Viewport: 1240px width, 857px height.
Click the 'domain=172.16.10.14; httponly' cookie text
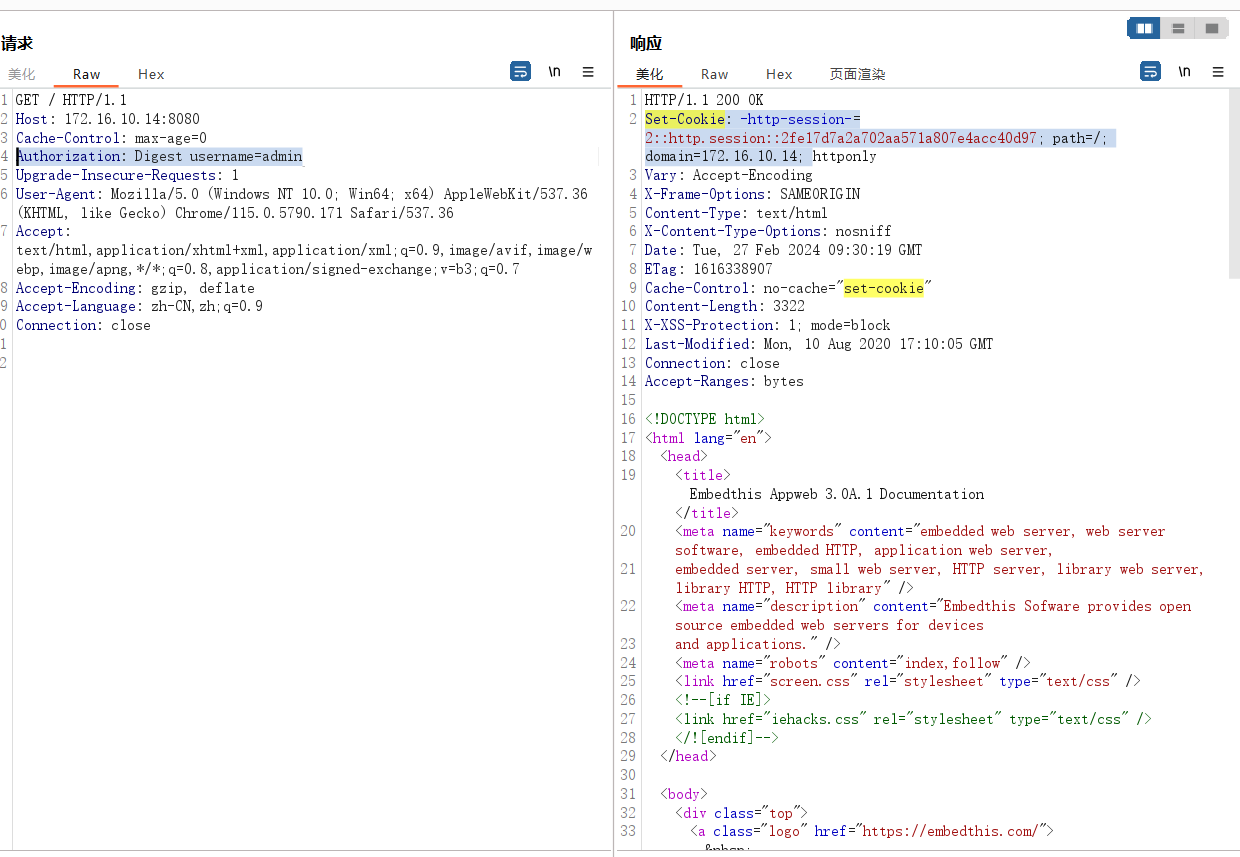pos(761,156)
